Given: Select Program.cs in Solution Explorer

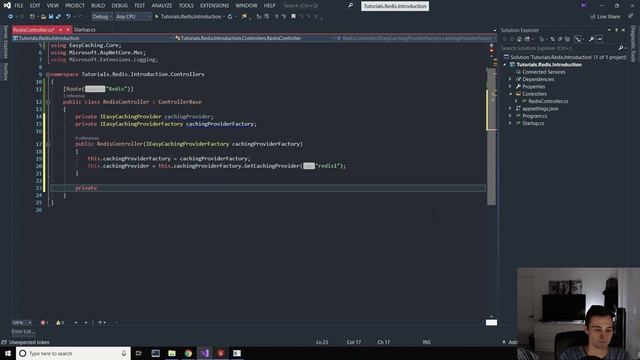Looking at the screenshot, I should click(534, 116).
